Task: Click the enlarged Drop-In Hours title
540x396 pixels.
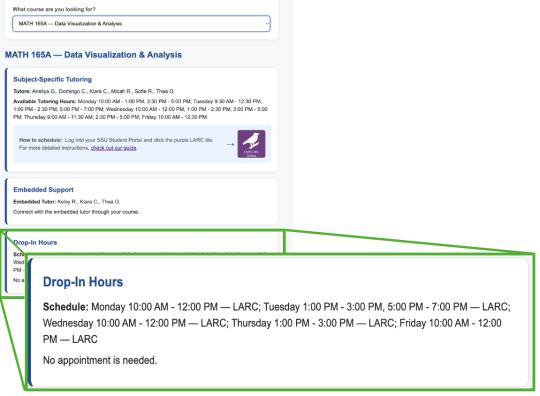Action: click(83, 282)
